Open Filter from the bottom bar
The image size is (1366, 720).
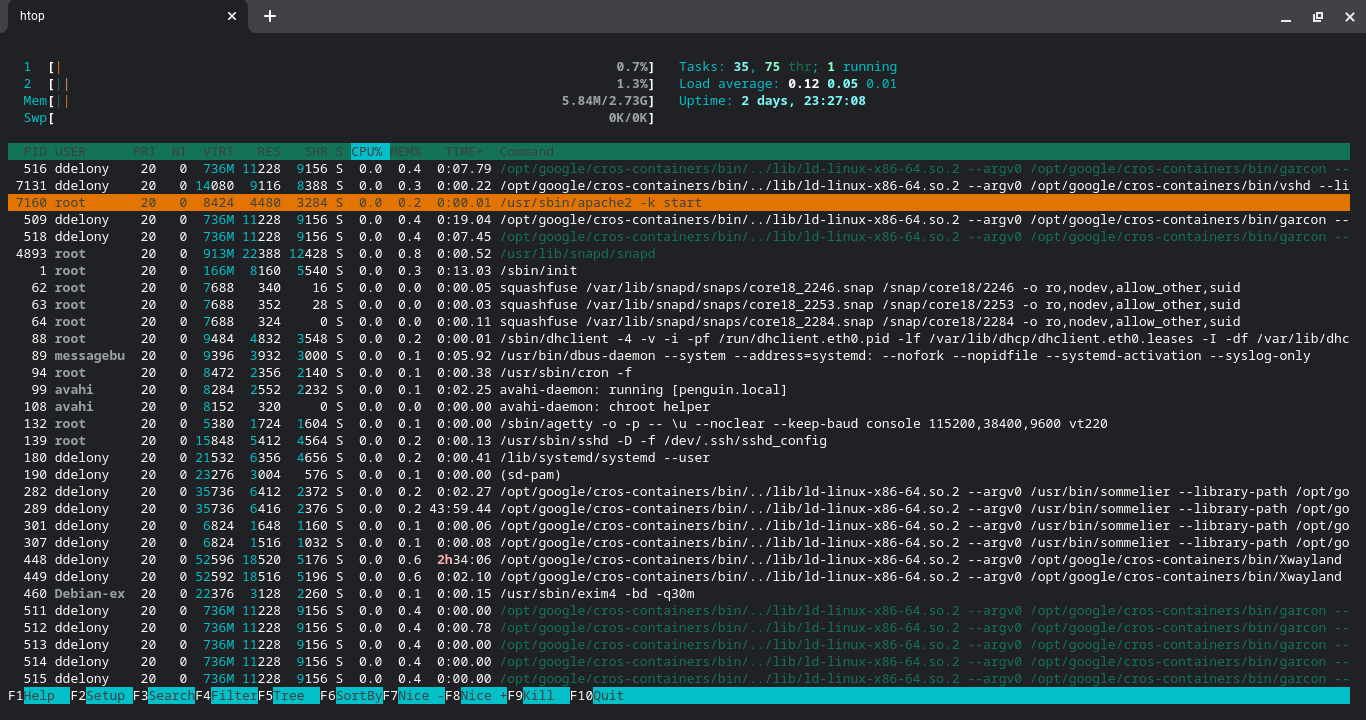(x=234, y=695)
